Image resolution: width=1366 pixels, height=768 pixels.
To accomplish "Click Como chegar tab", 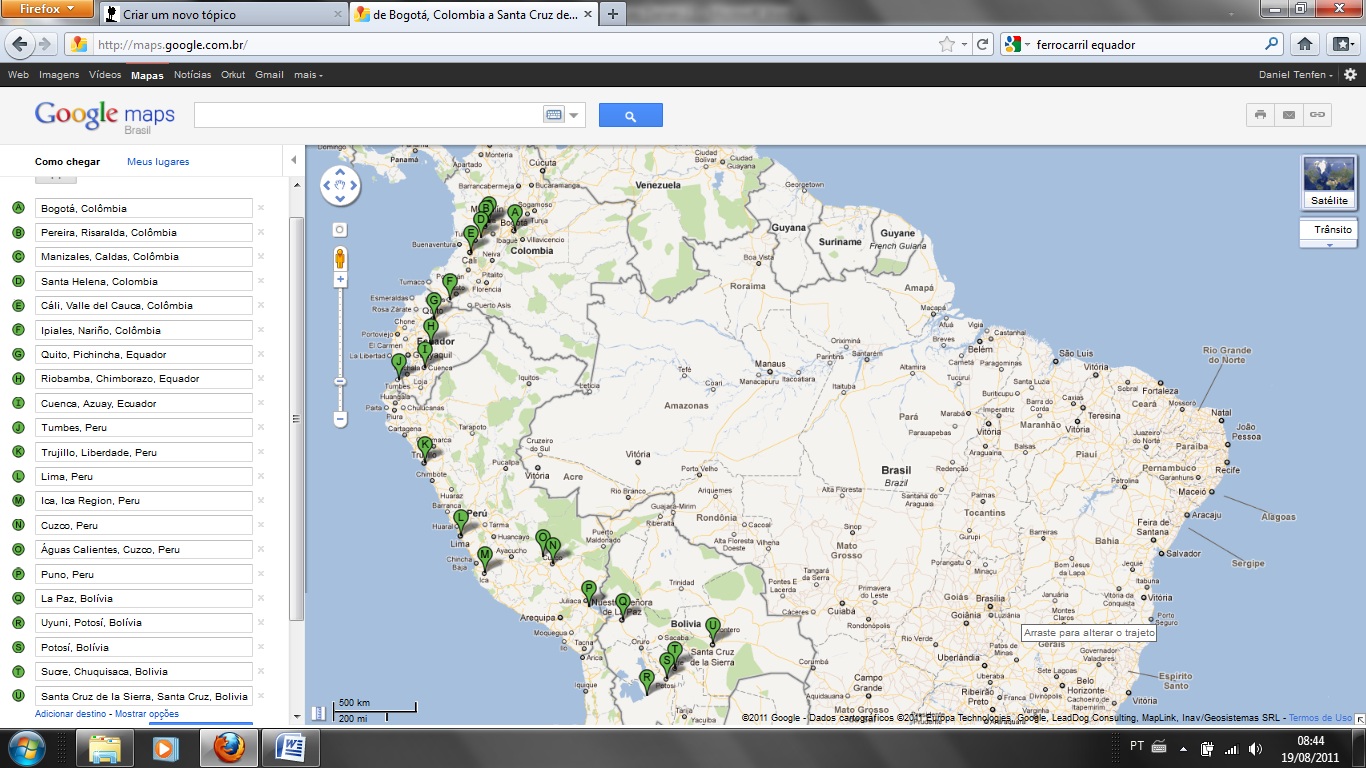I will point(67,161).
